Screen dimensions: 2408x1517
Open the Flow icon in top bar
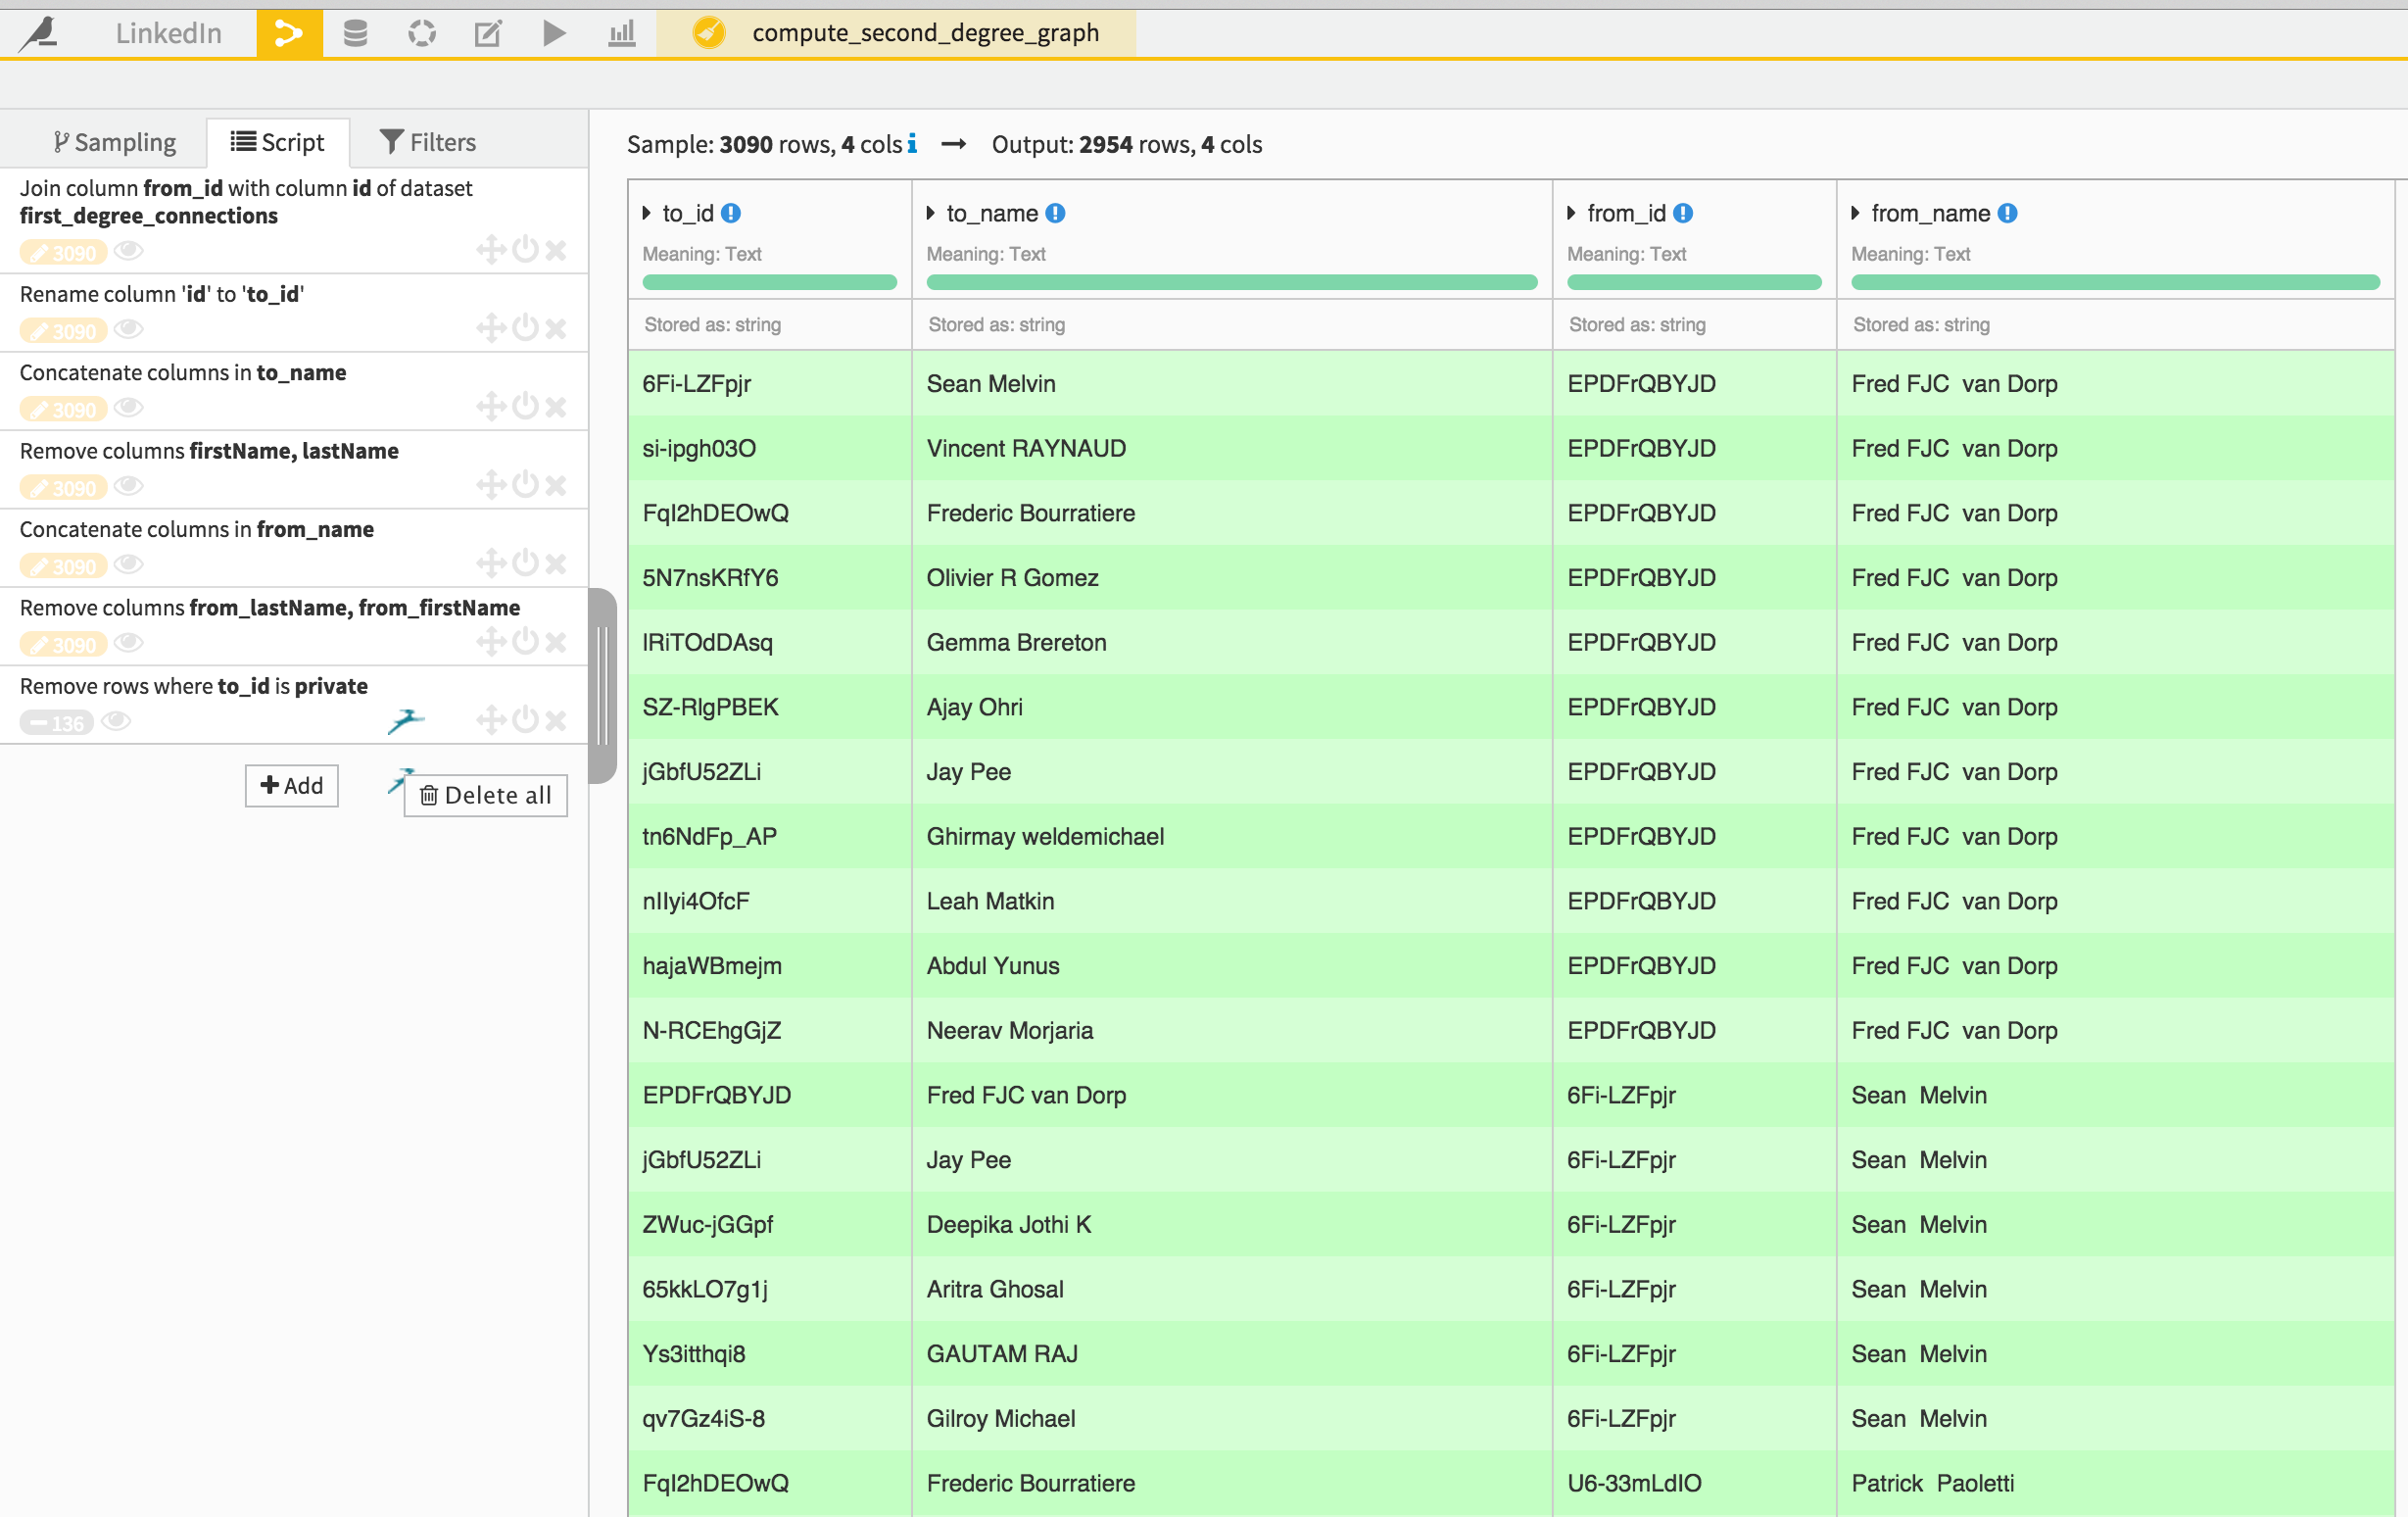click(289, 33)
